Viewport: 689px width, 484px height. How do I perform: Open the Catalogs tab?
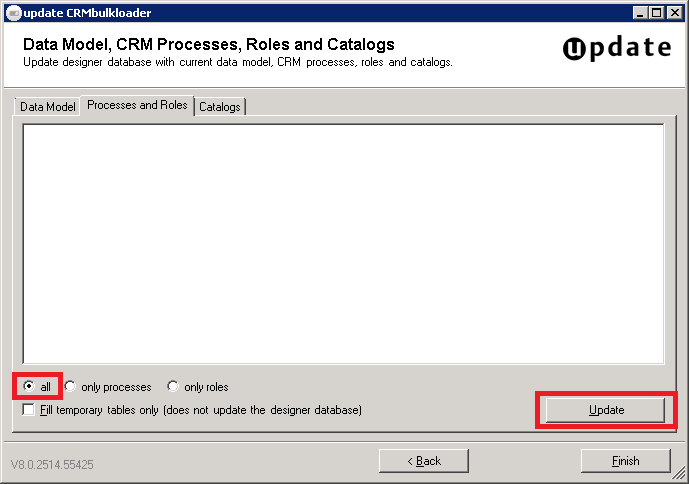(219, 106)
